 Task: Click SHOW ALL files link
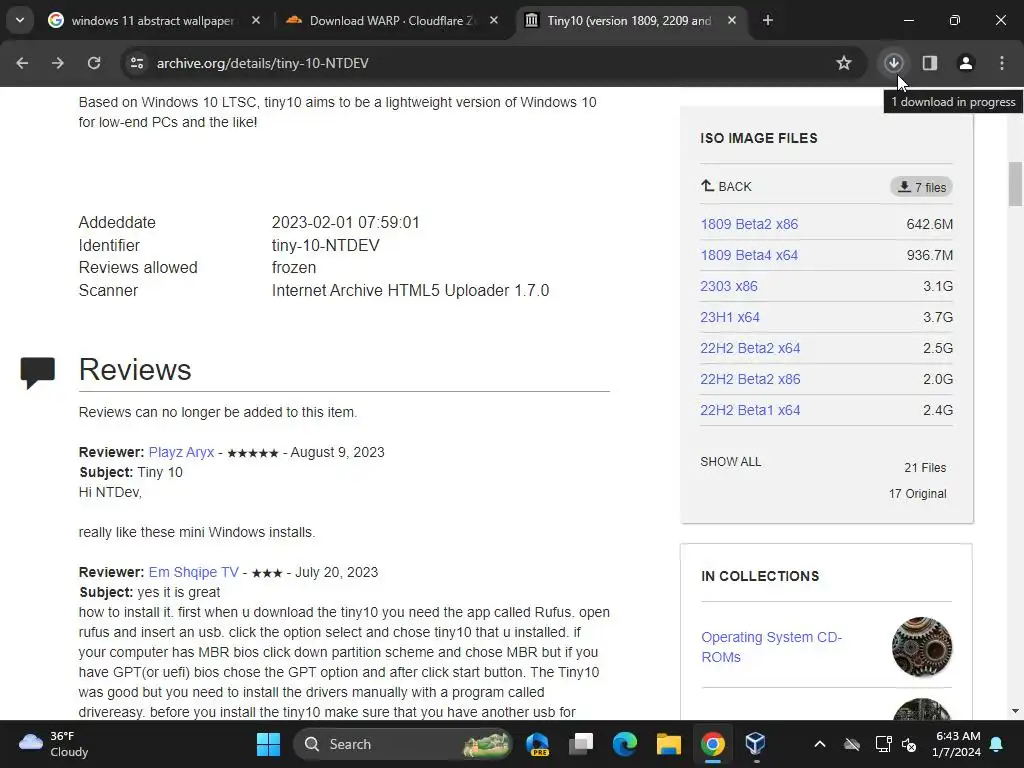pos(731,462)
